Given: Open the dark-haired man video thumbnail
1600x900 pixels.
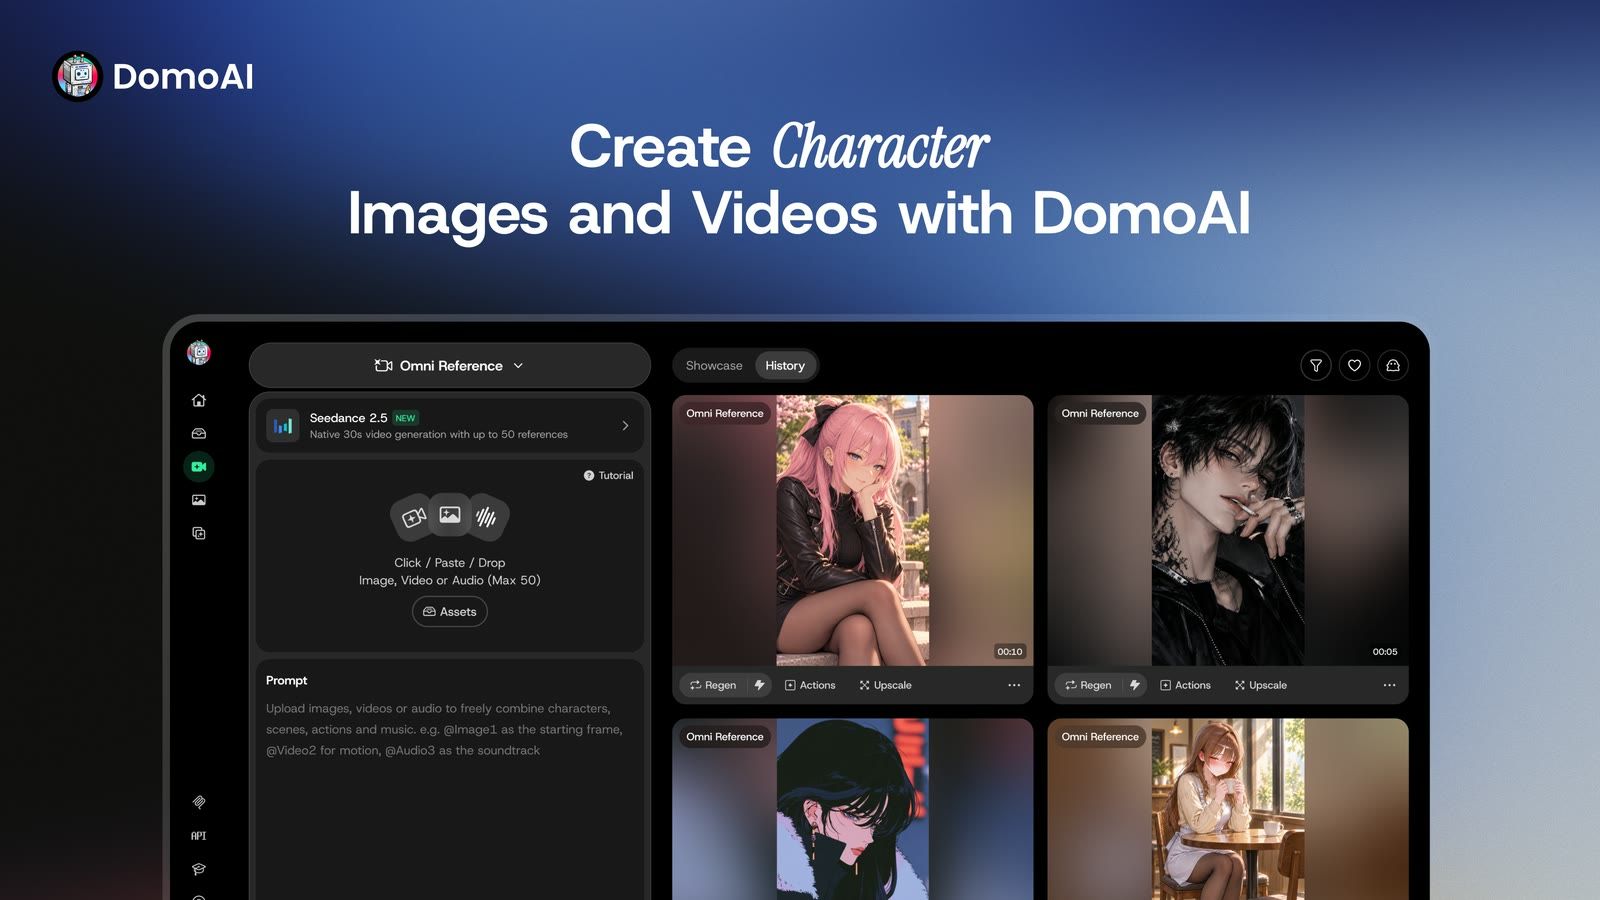Looking at the screenshot, I should (x=1228, y=531).
